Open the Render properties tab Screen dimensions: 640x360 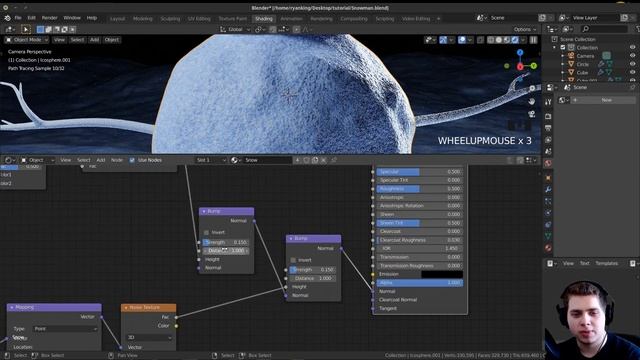click(548, 116)
